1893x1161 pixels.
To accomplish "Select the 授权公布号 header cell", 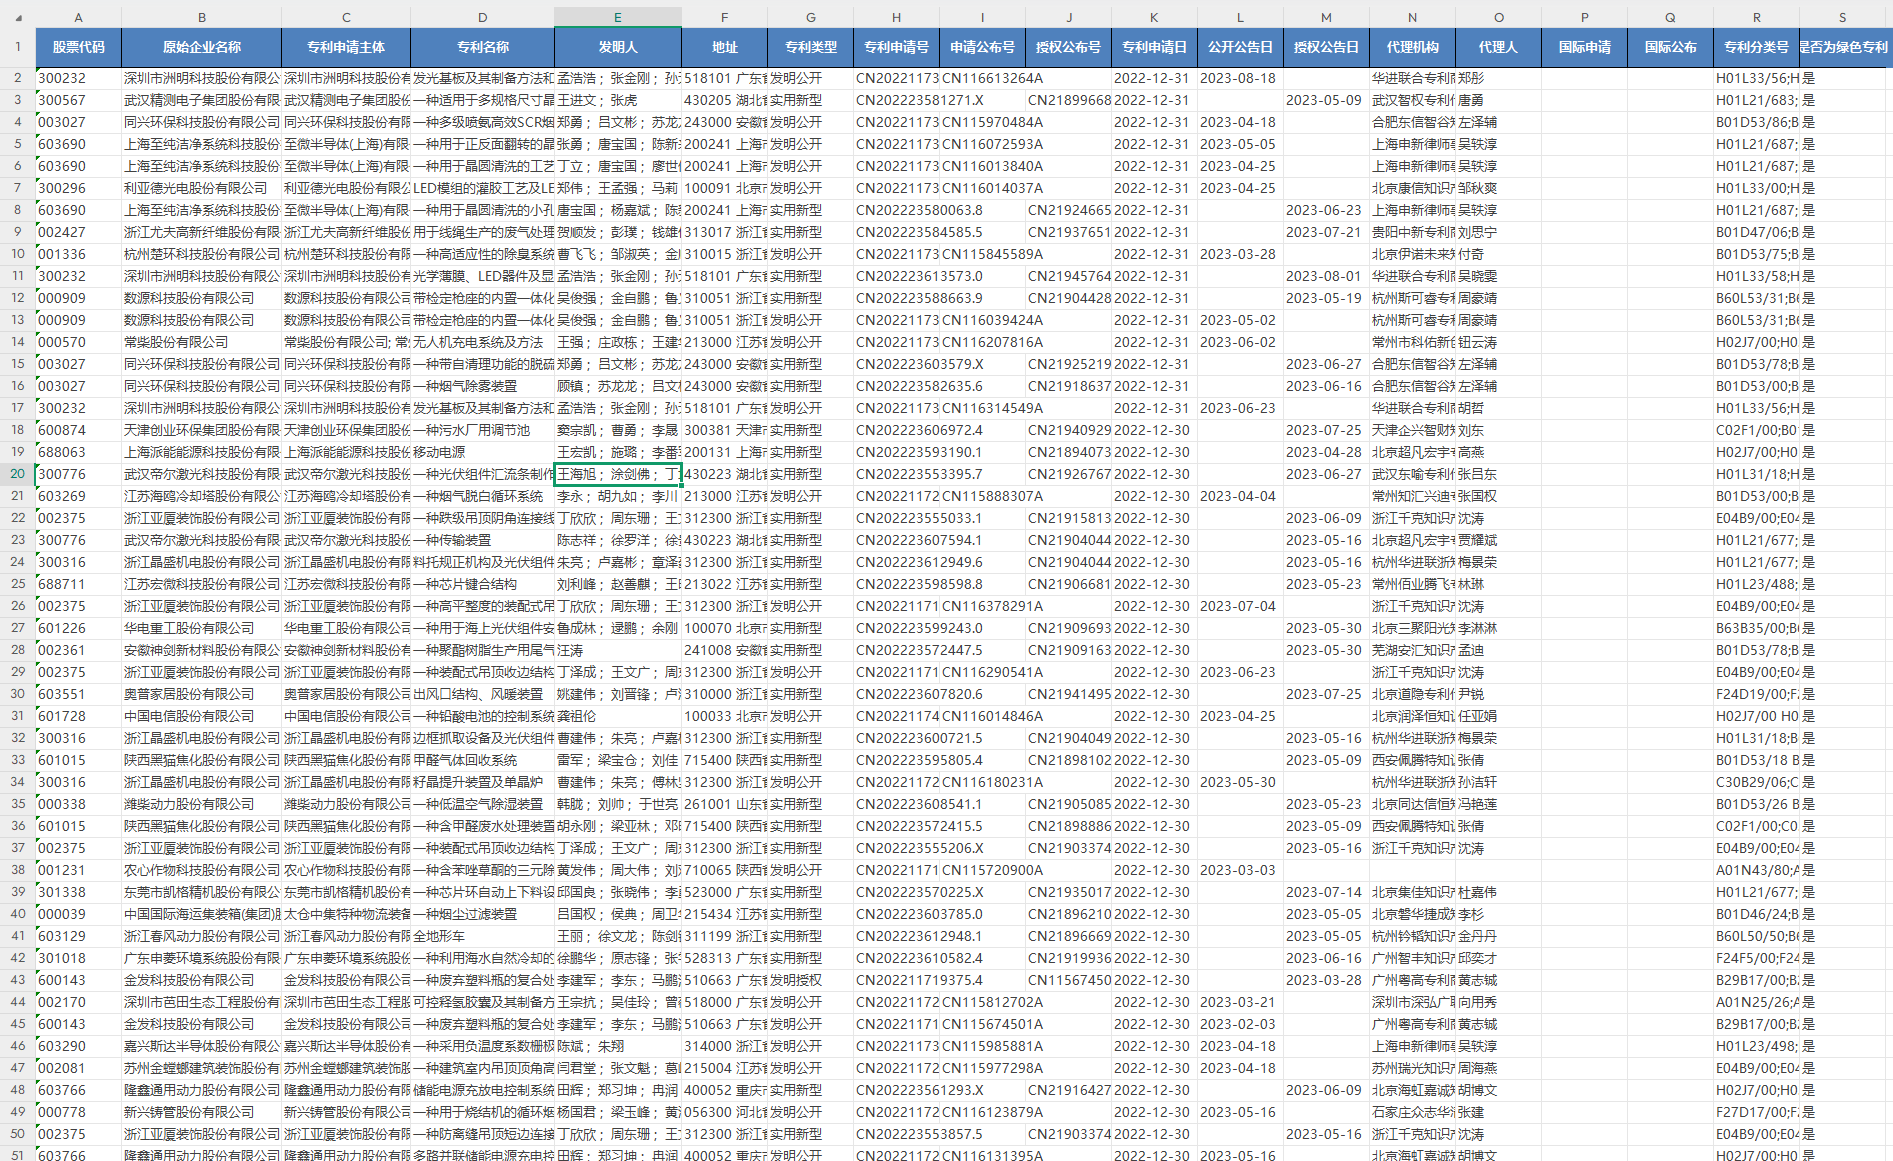I will click(1069, 47).
